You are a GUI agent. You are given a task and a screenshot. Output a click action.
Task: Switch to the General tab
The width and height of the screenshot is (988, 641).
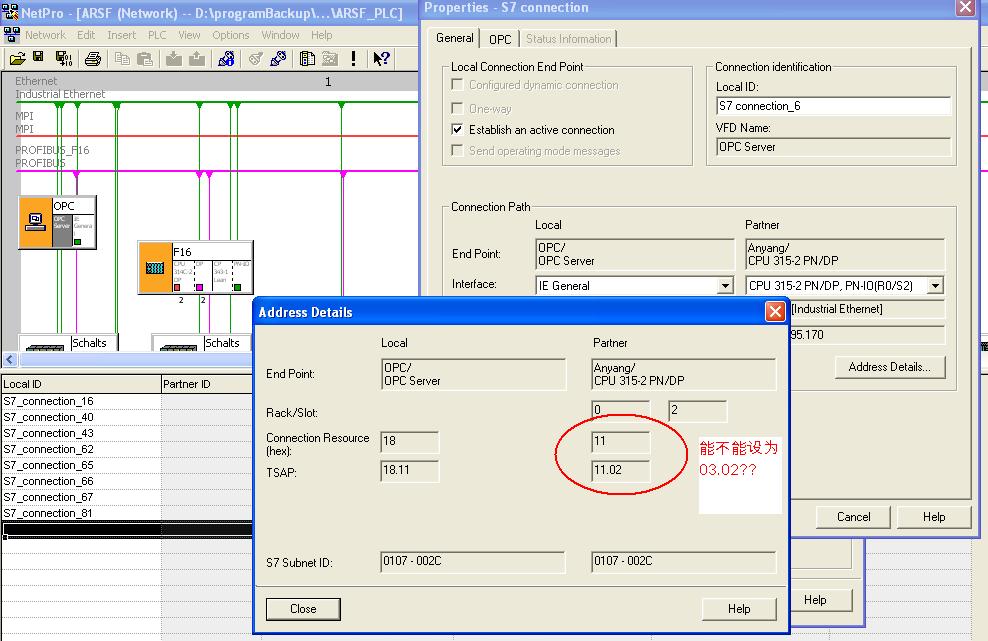(454, 38)
